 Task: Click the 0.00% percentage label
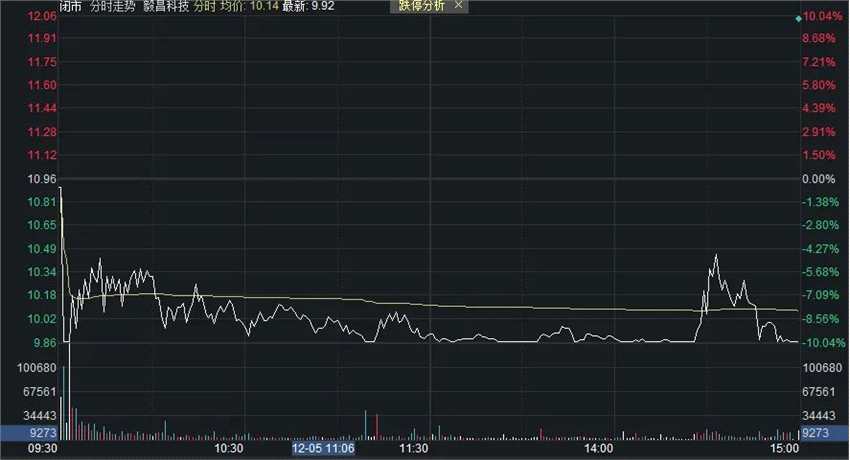819,179
